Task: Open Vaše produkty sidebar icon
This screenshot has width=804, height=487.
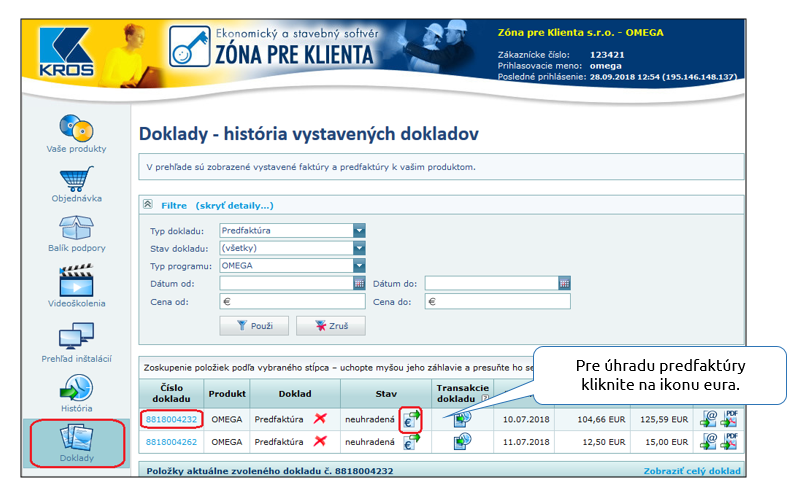Action: pyautogui.click(x=76, y=128)
